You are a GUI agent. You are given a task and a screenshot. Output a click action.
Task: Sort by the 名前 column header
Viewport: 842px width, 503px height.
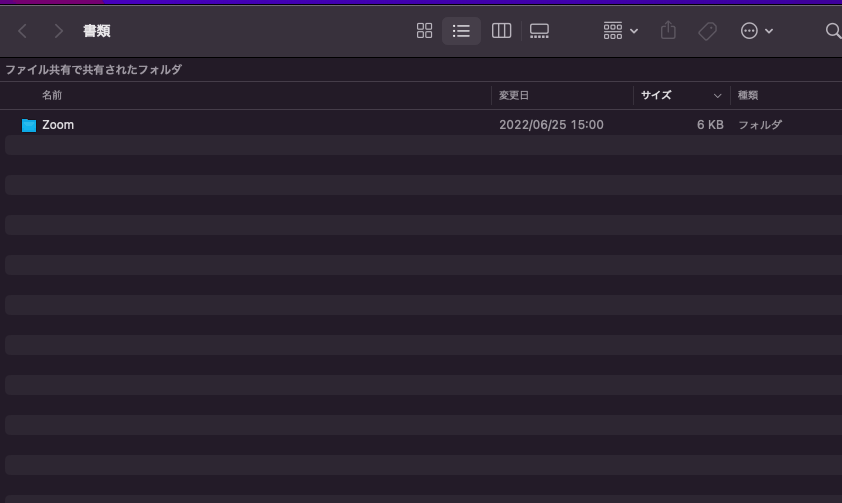tap(52, 95)
